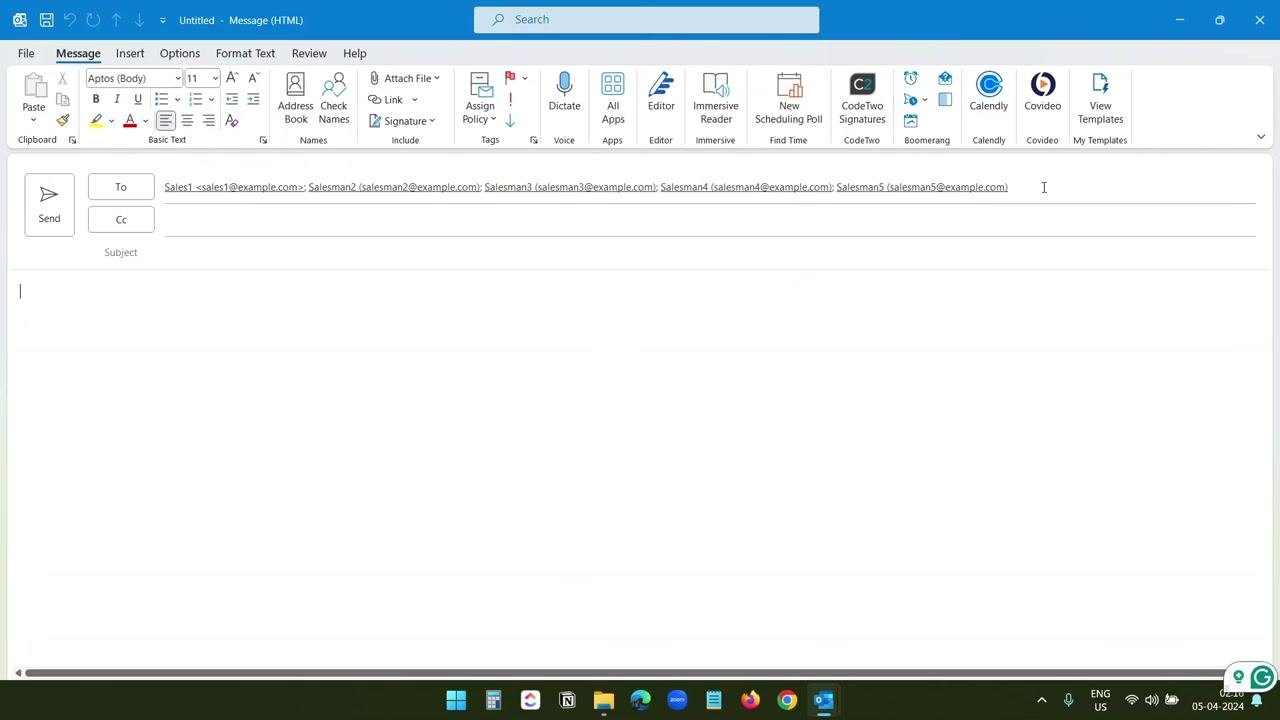
Task: Click the To button
Action: (x=121, y=187)
